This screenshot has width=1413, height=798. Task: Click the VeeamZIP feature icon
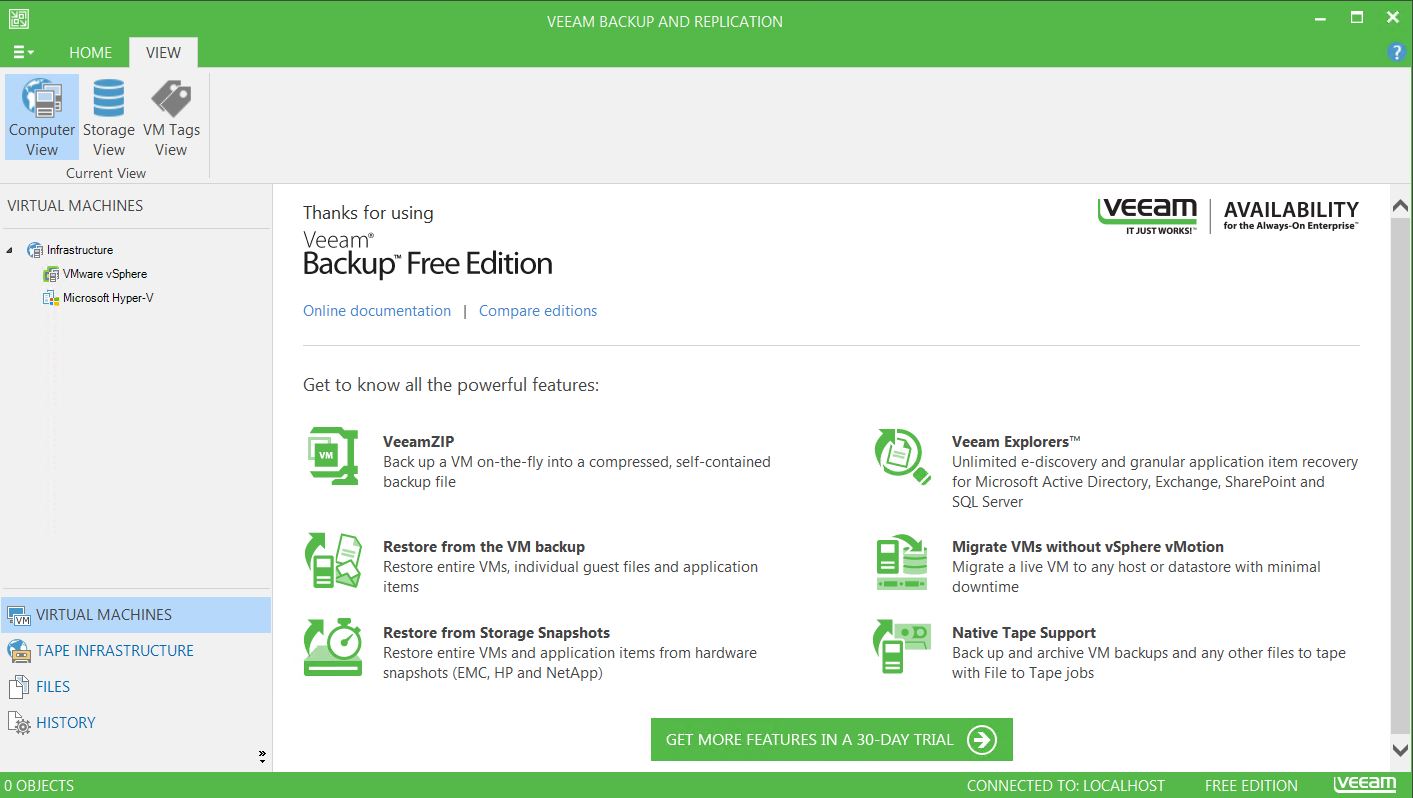point(332,456)
